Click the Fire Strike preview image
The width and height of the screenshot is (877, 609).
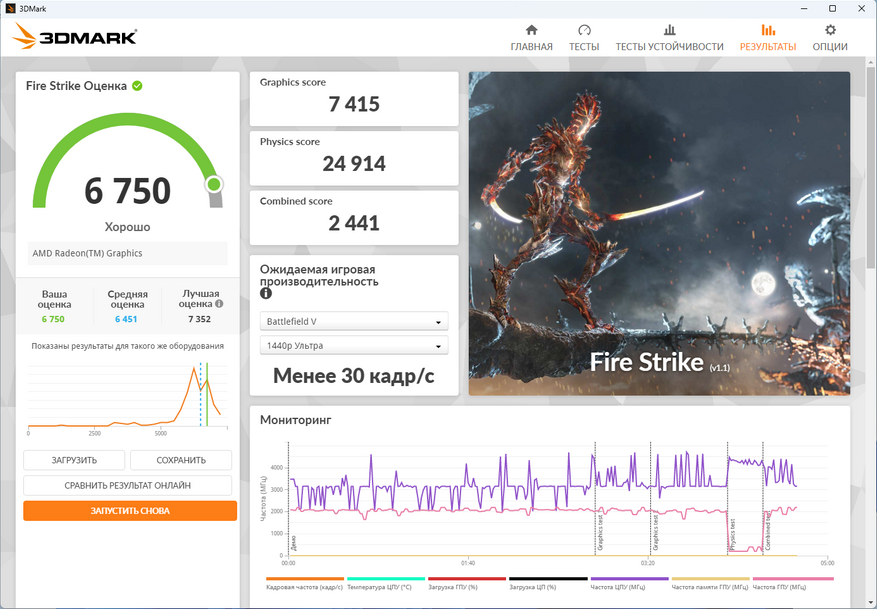(659, 233)
